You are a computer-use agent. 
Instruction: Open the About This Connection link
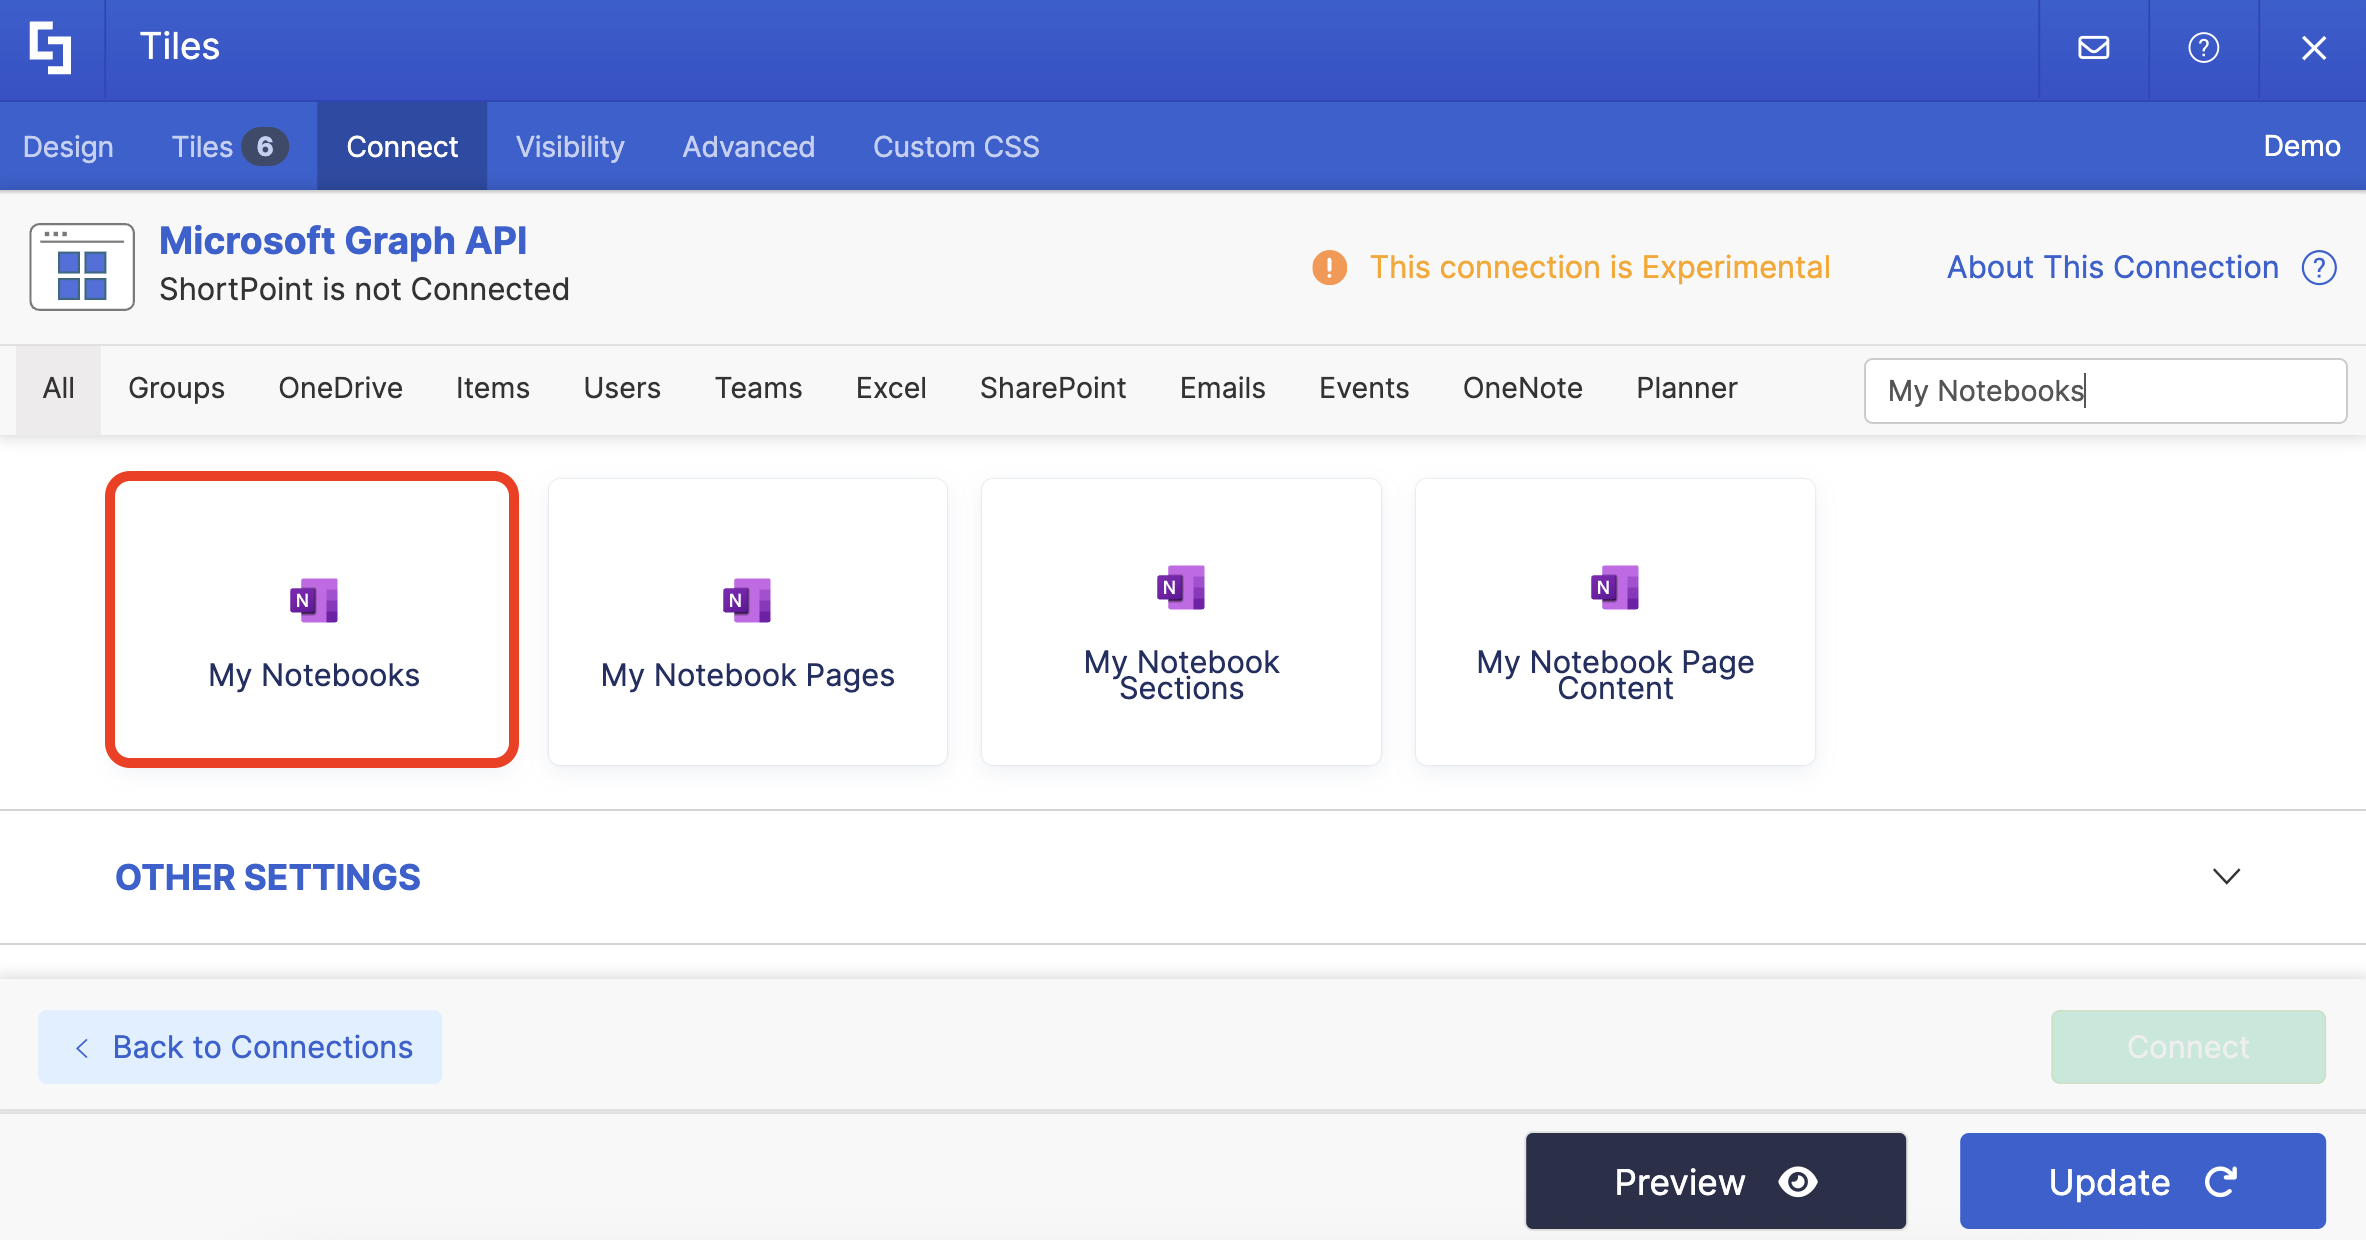[2112, 267]
